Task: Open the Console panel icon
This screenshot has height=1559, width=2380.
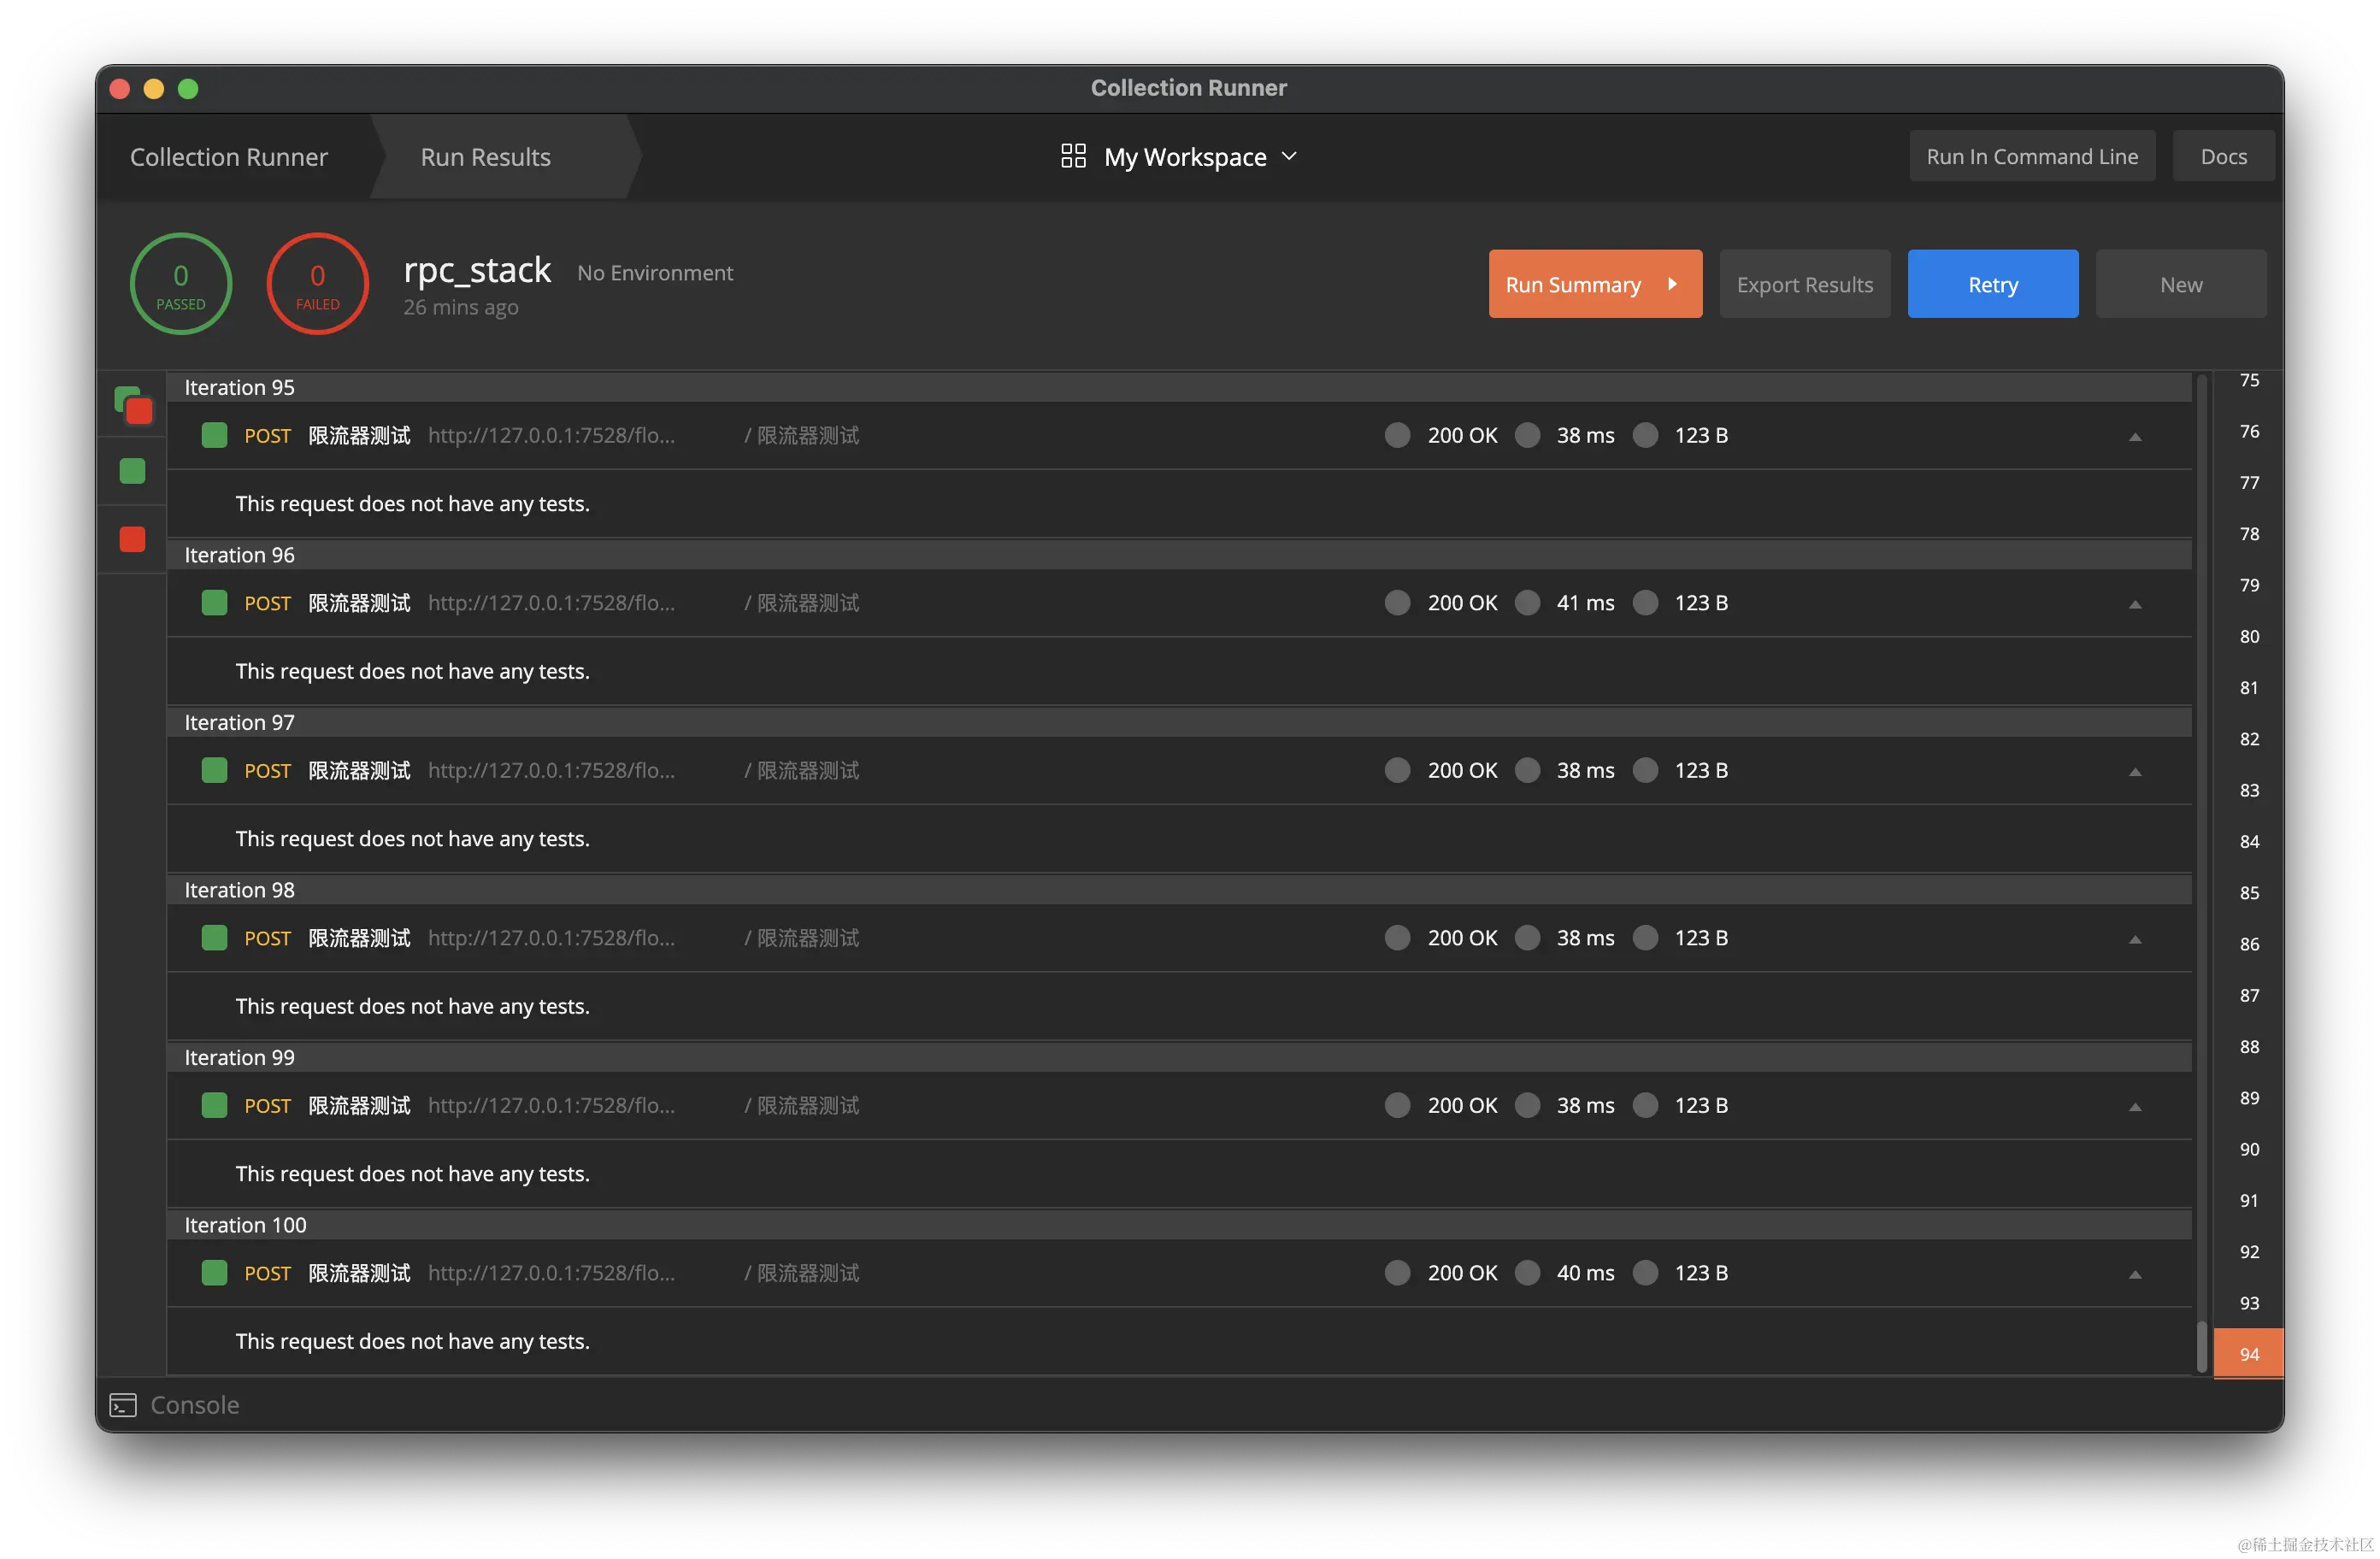Action: click(x=123, y=1405)
